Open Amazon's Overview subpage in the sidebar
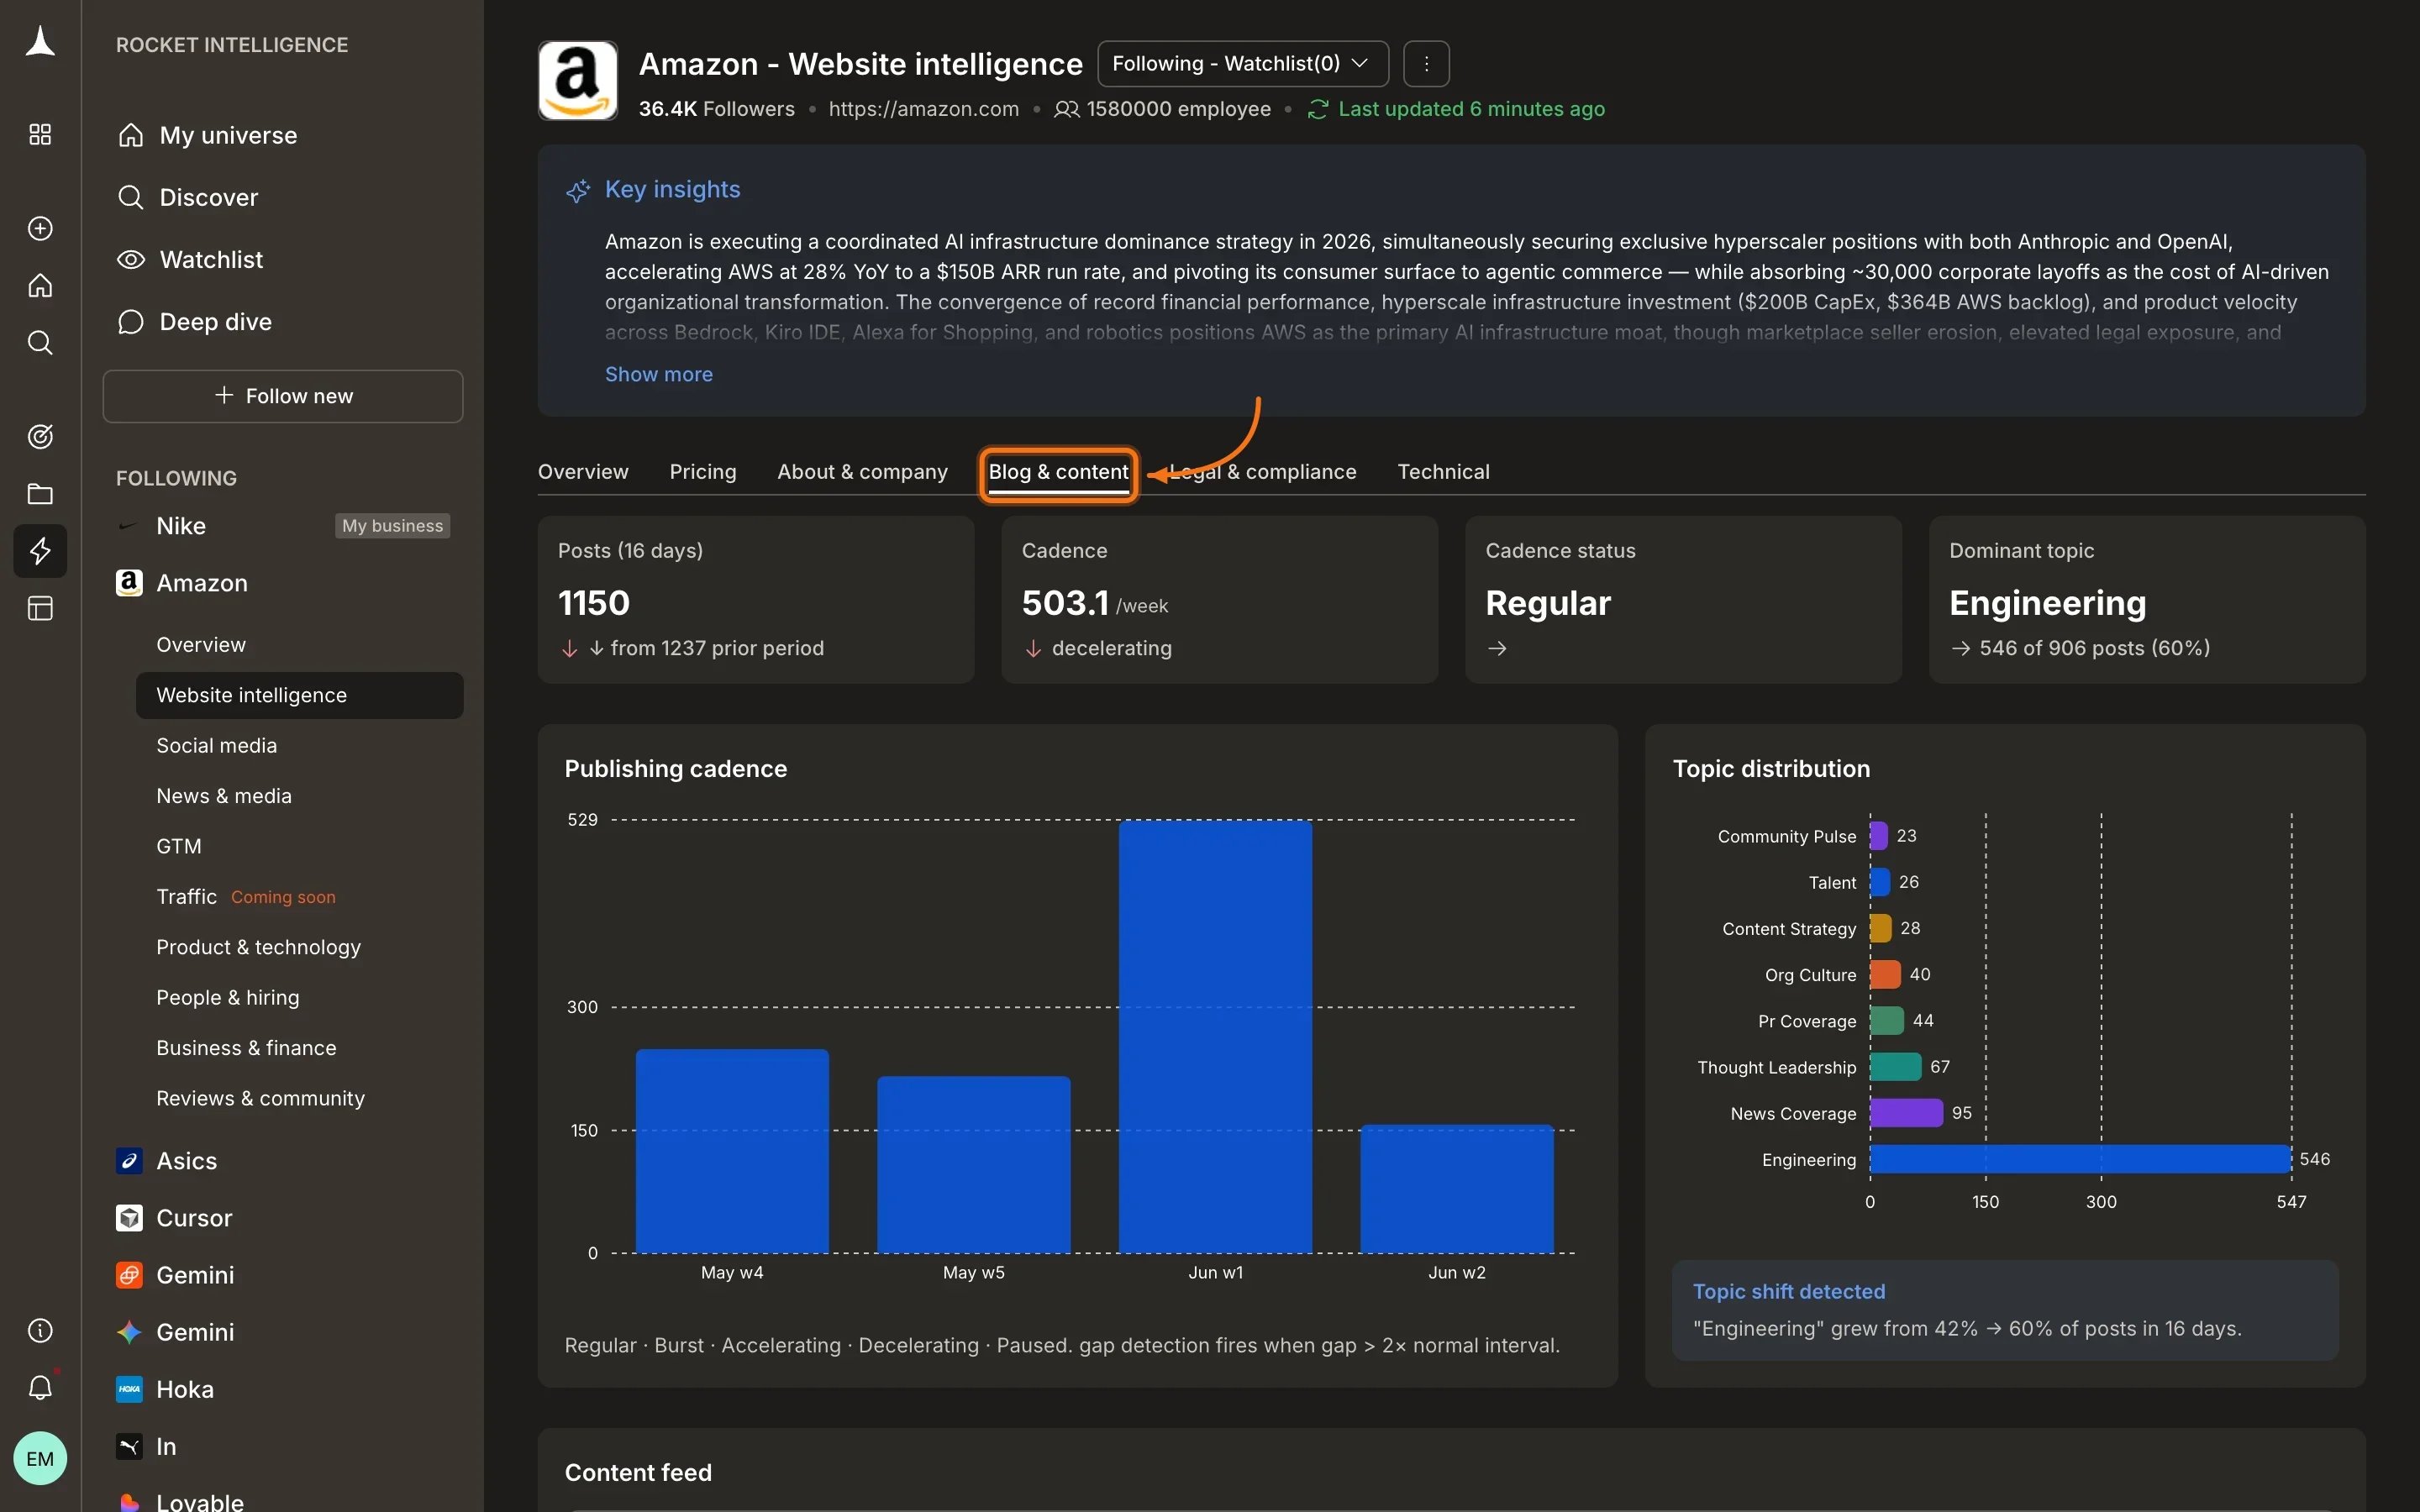2420x1512 pixels. (x=201, y=645)
